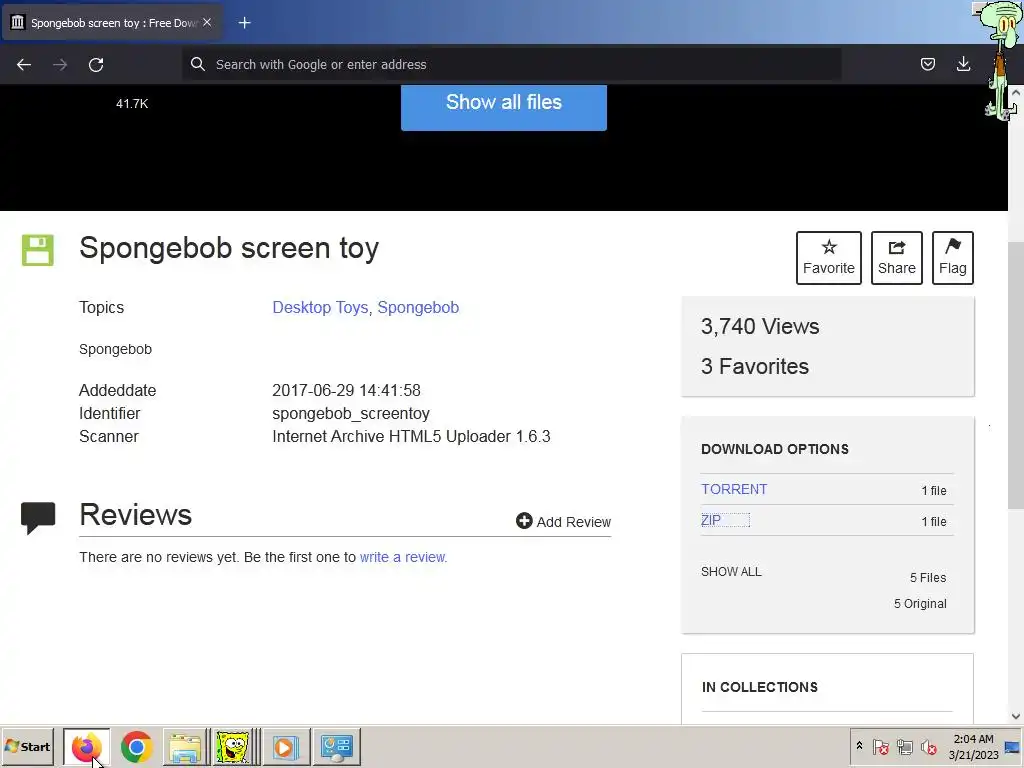This screenshot has width=1024, height=768.
Task: Open the Windows Start button
Action: pos(27,746)
